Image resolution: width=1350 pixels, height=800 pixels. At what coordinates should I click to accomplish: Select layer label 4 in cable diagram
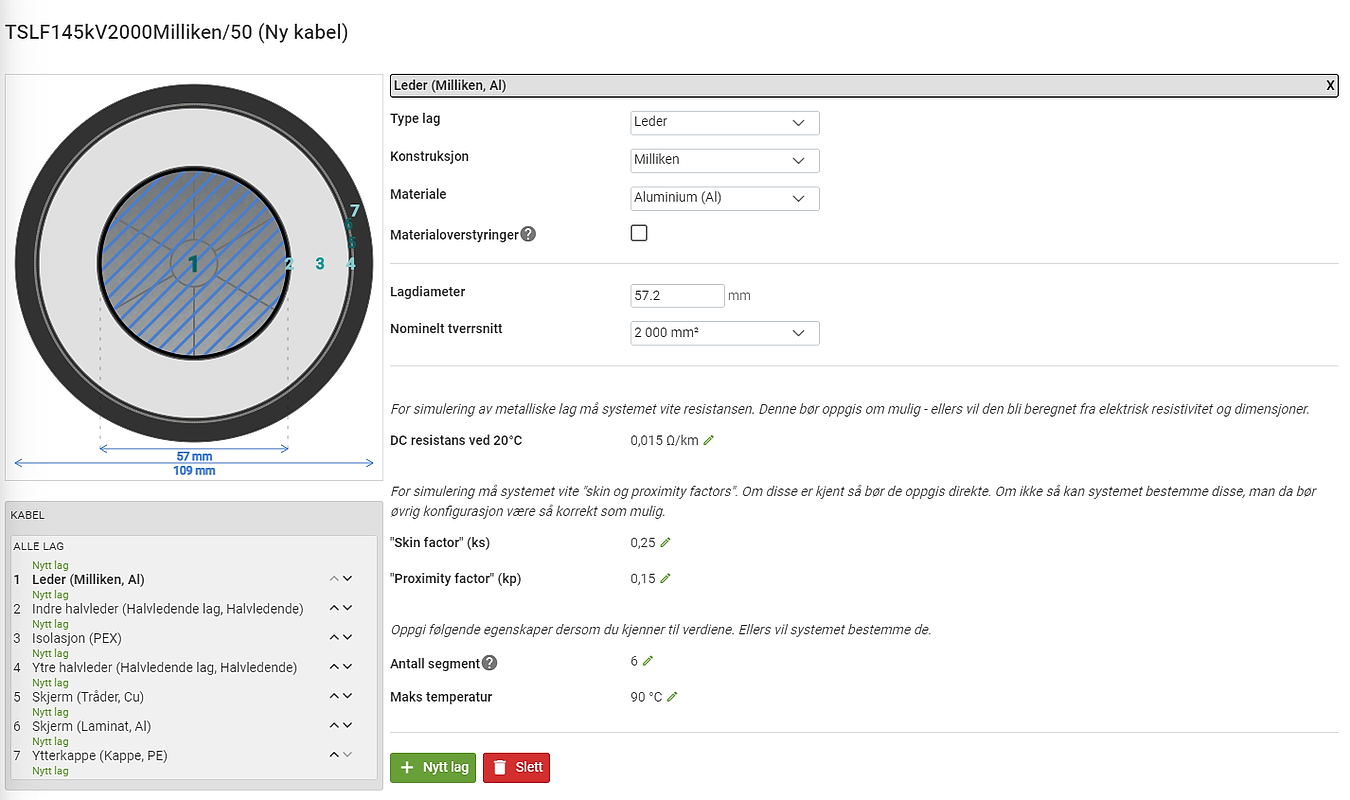pyautogui.click(x=351, y=264)
